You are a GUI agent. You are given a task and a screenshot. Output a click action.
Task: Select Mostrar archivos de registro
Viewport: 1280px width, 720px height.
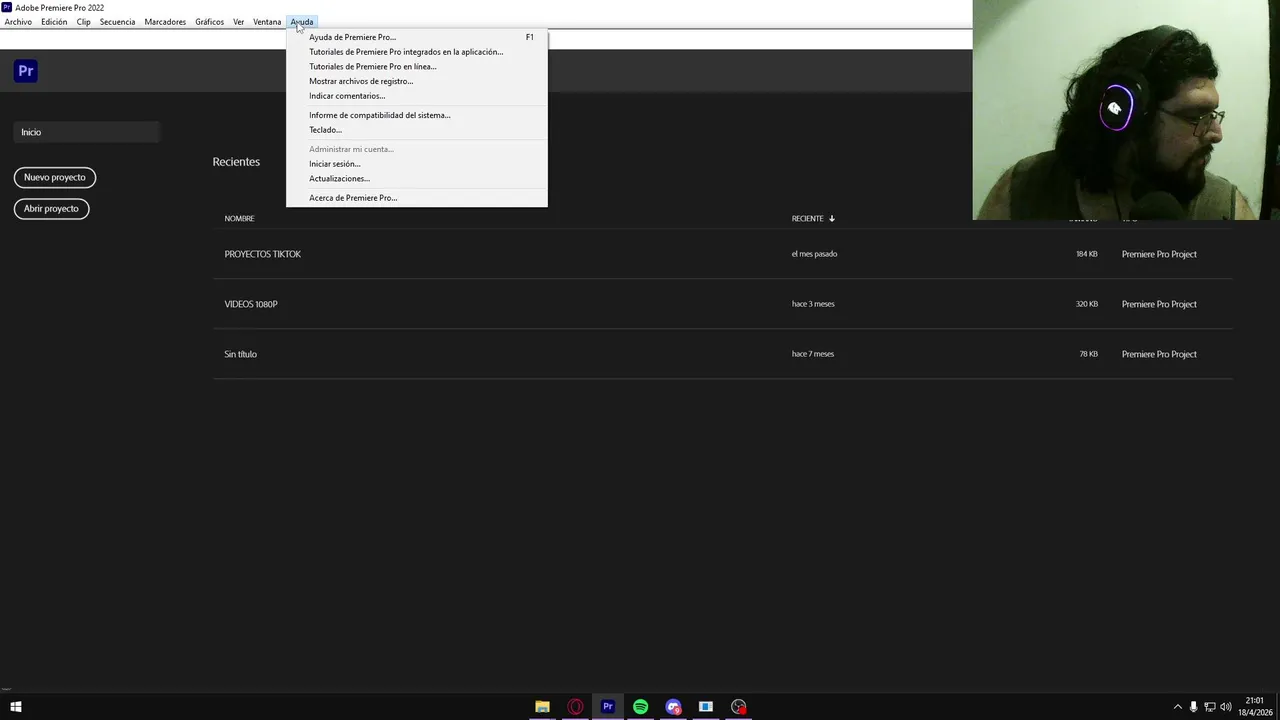point(417,81)
